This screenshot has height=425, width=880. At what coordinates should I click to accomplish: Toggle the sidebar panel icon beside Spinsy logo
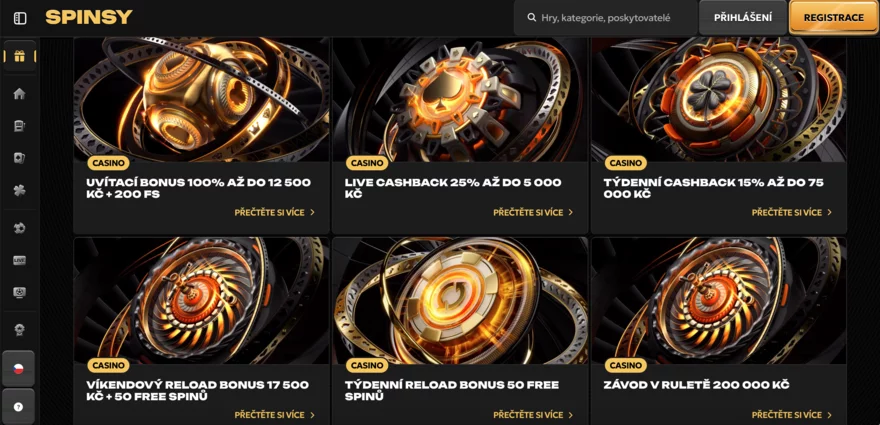pyautogui.click(x=20, y=18)
